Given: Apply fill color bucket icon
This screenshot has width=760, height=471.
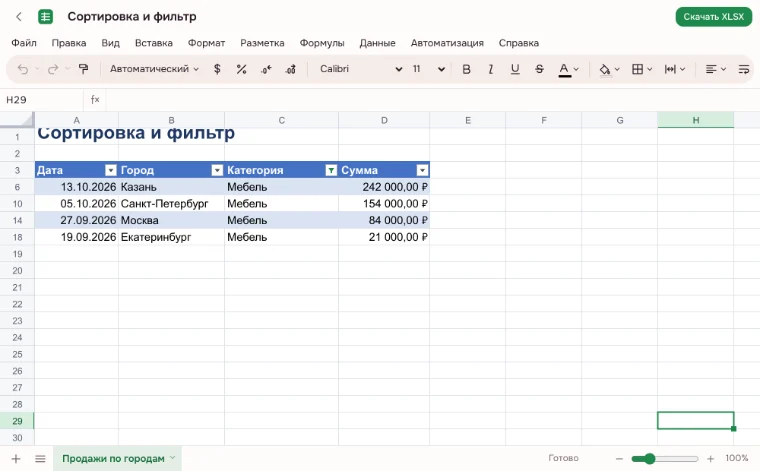Looking at the screenshot, I should [604, 70].
